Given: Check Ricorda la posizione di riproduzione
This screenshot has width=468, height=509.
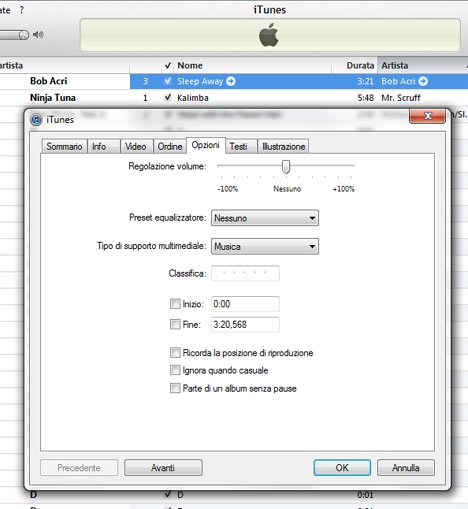Looking at the screenshot, I should pyautogui.click(x=175, y=353).
